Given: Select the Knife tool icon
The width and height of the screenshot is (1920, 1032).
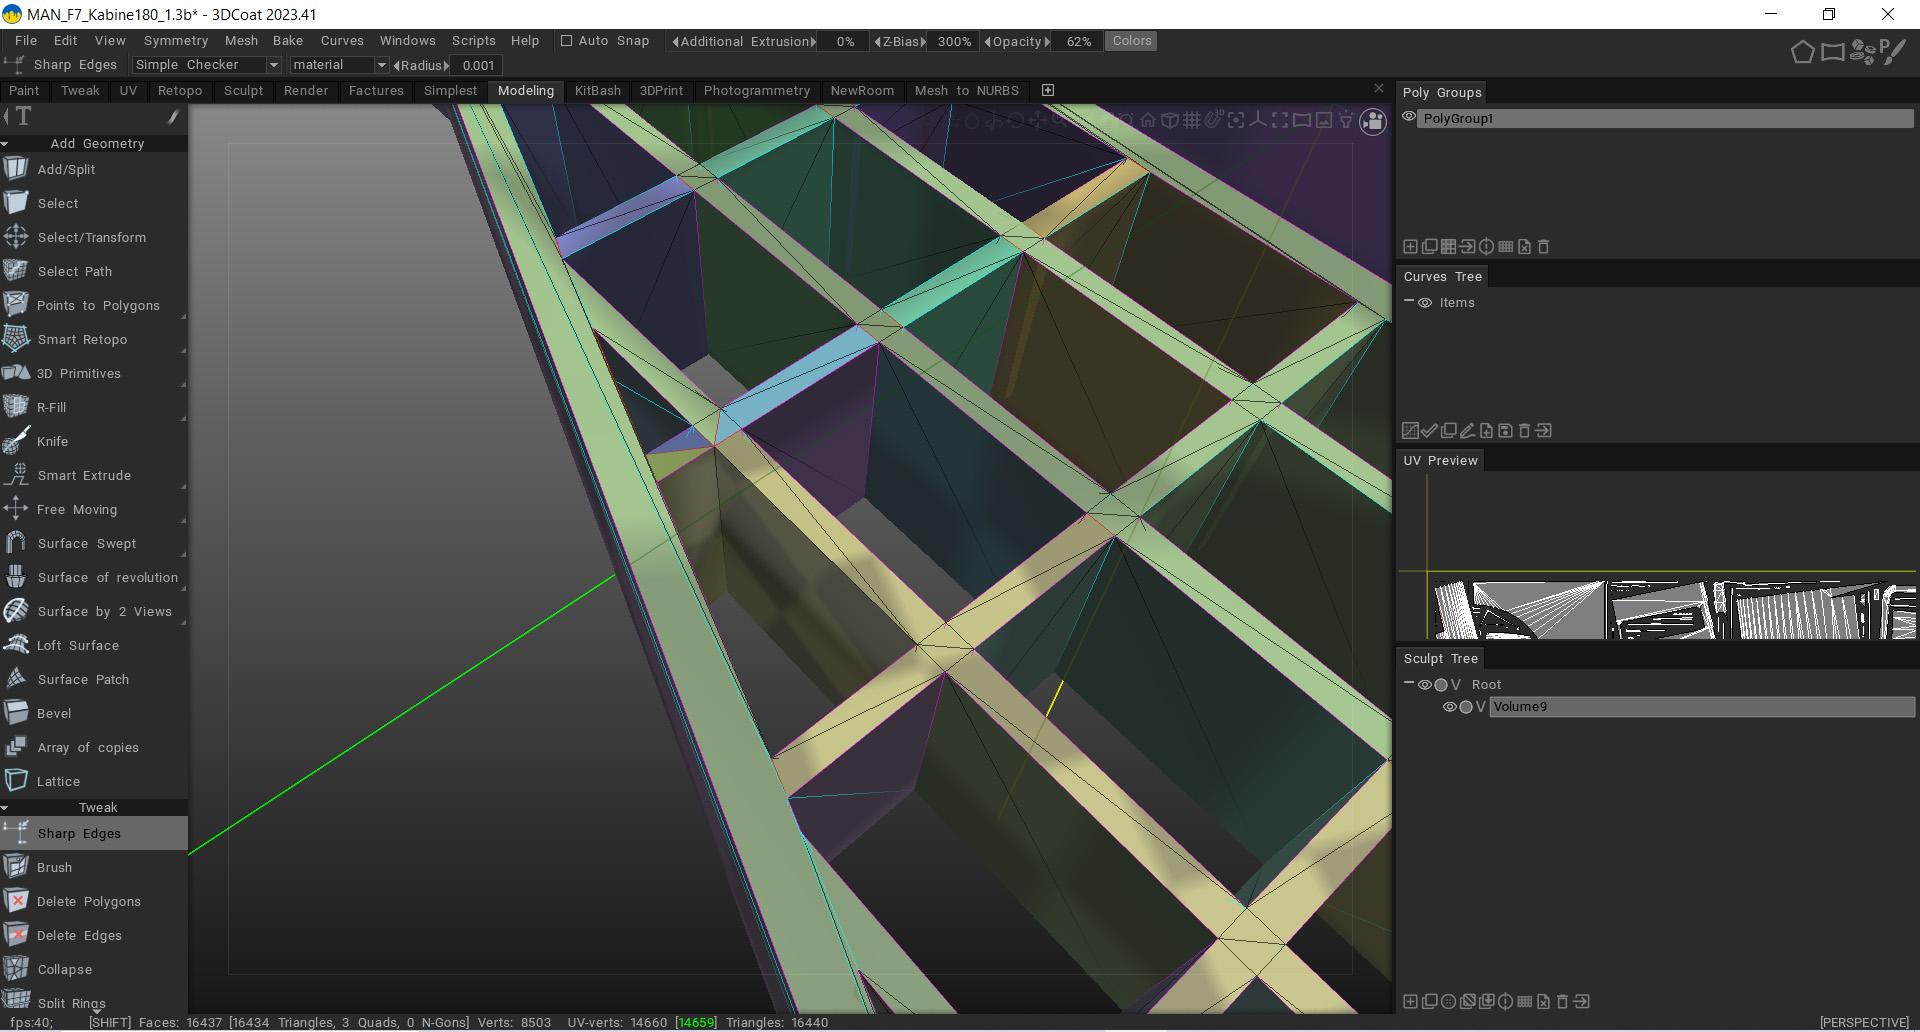Looking at the screenshot, I should 16,441.
